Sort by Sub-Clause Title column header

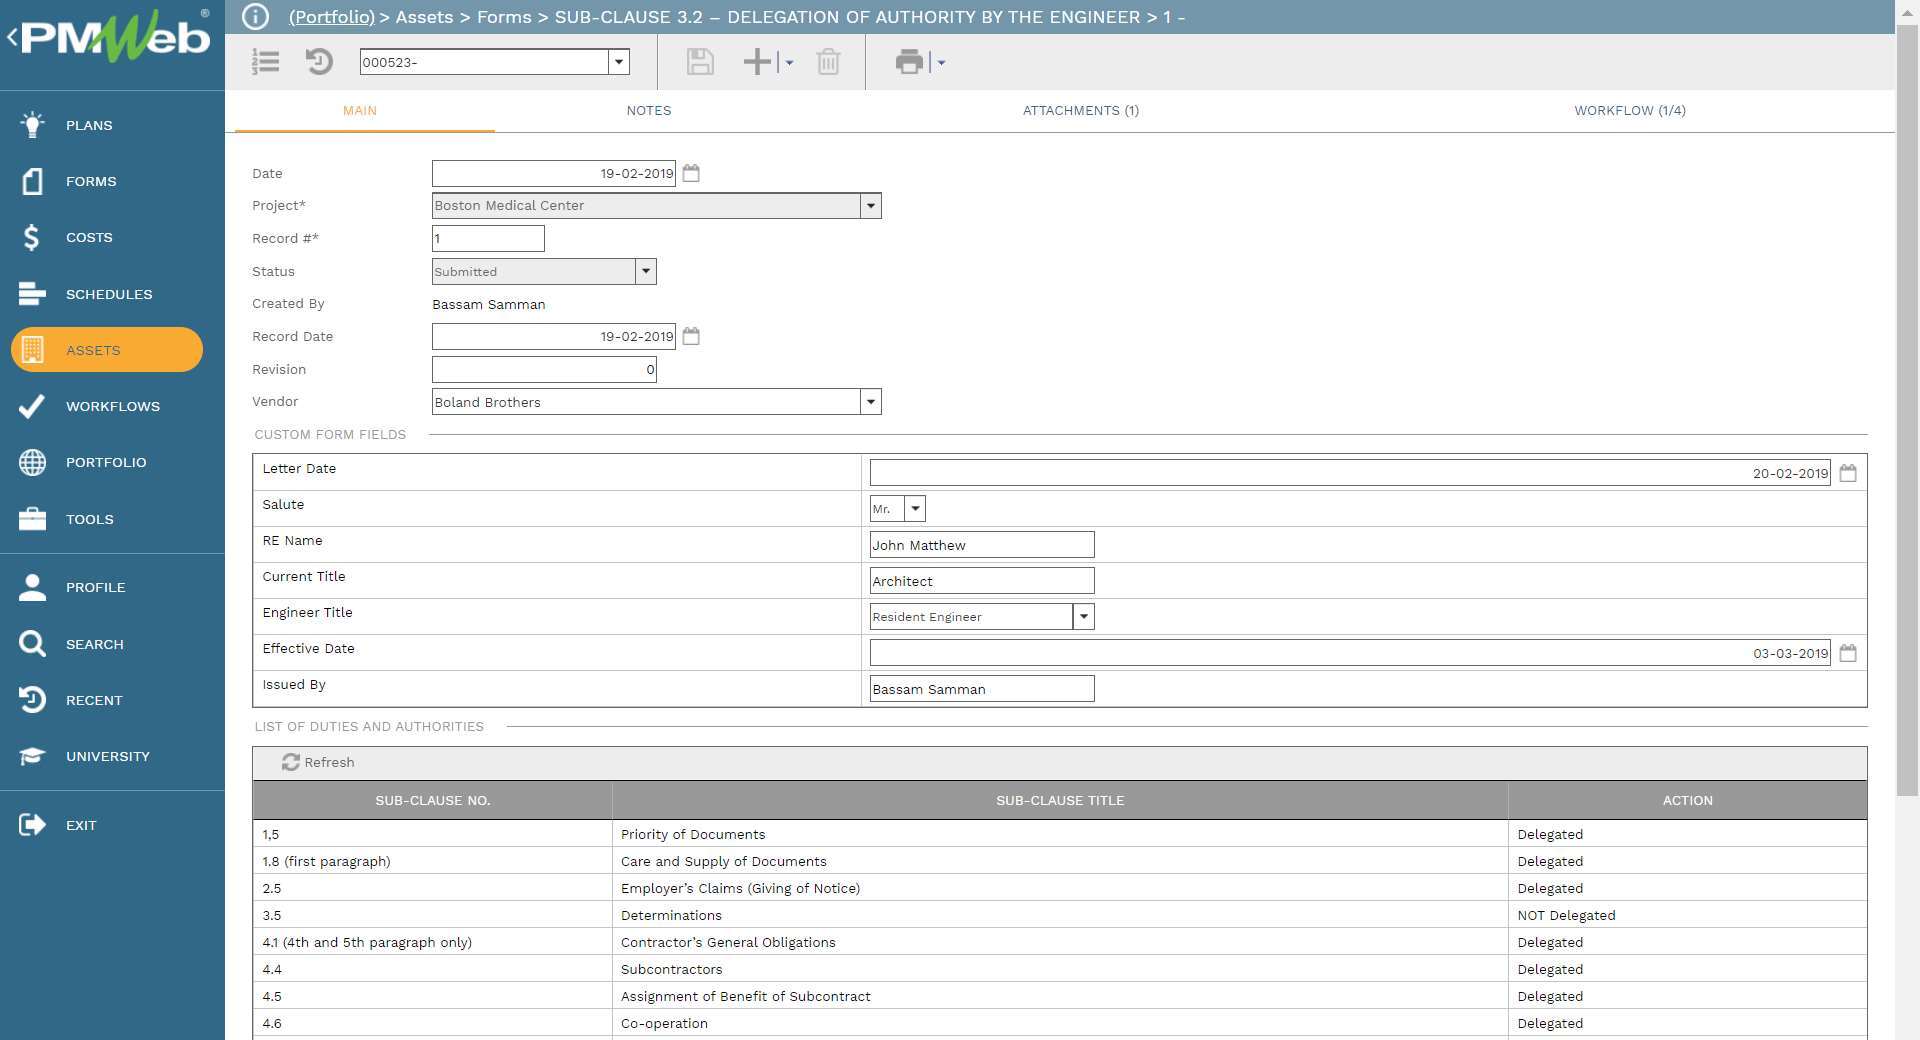click(x=1060, y=800)
